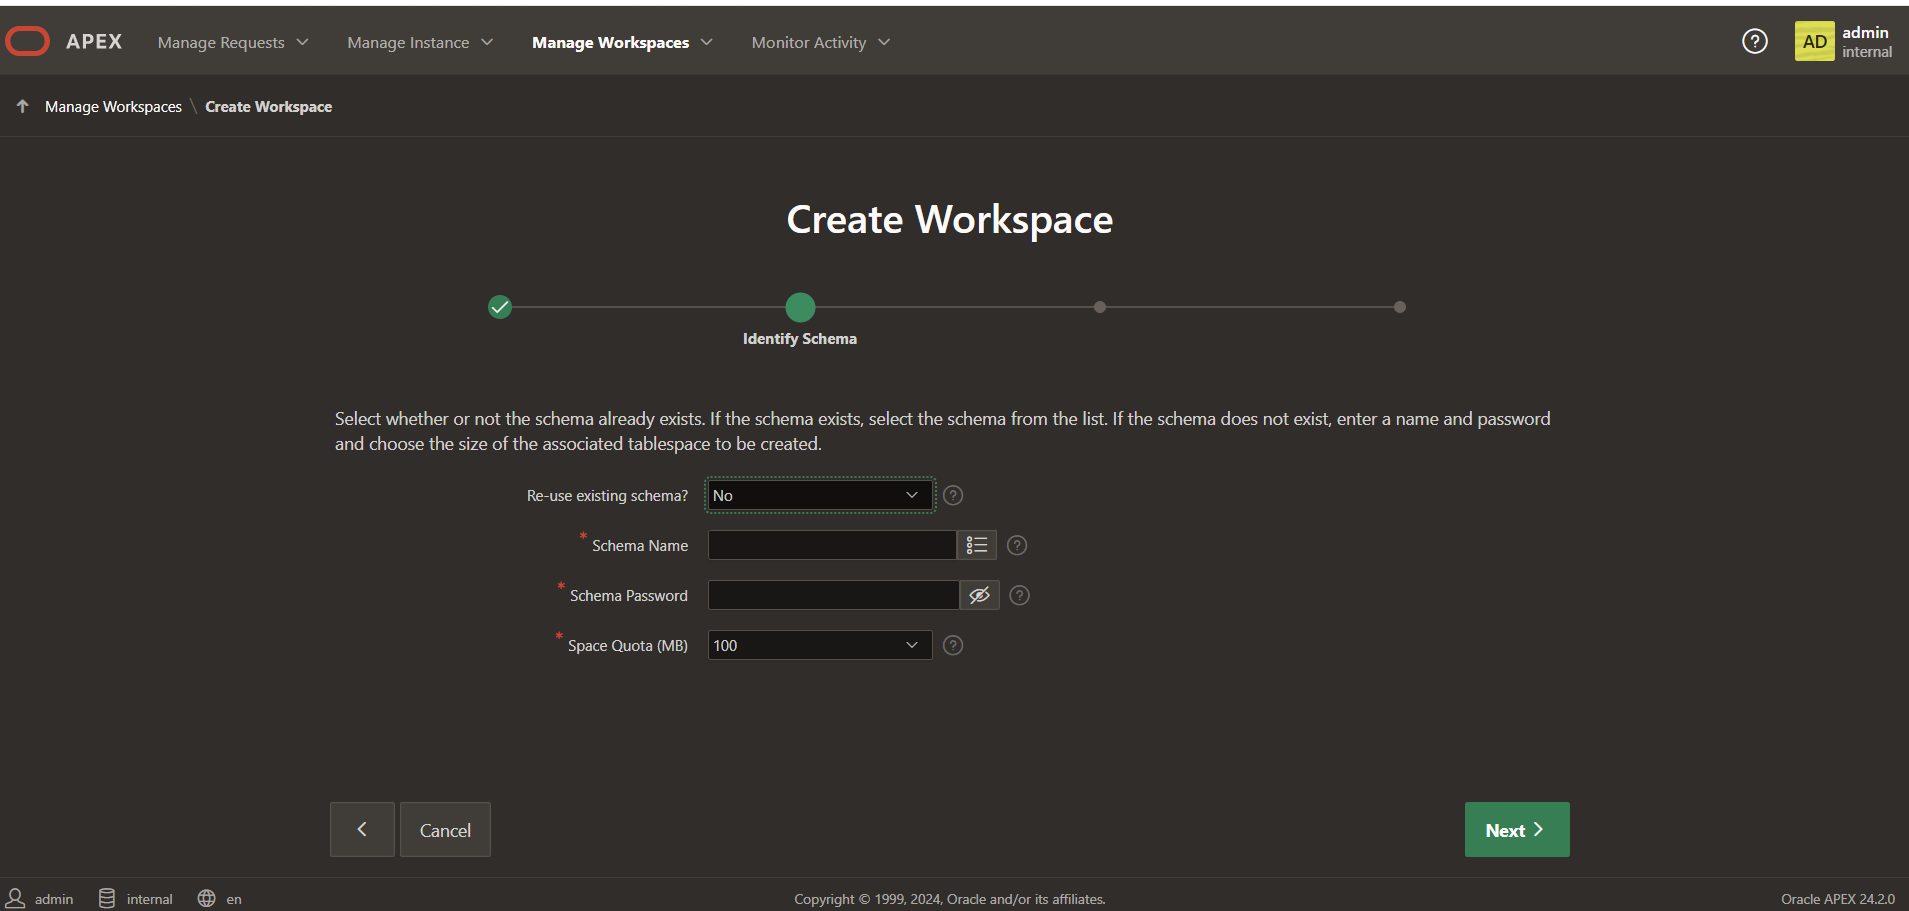Click the AD user avatar badge

(x=1814, y=41)
